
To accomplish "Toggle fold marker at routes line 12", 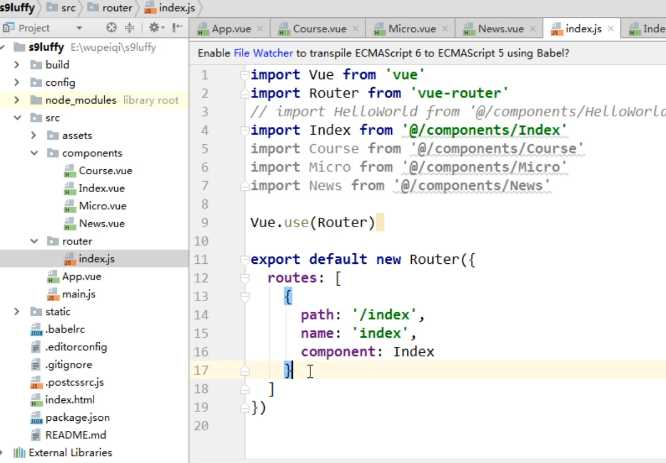I will pos(244,278).
